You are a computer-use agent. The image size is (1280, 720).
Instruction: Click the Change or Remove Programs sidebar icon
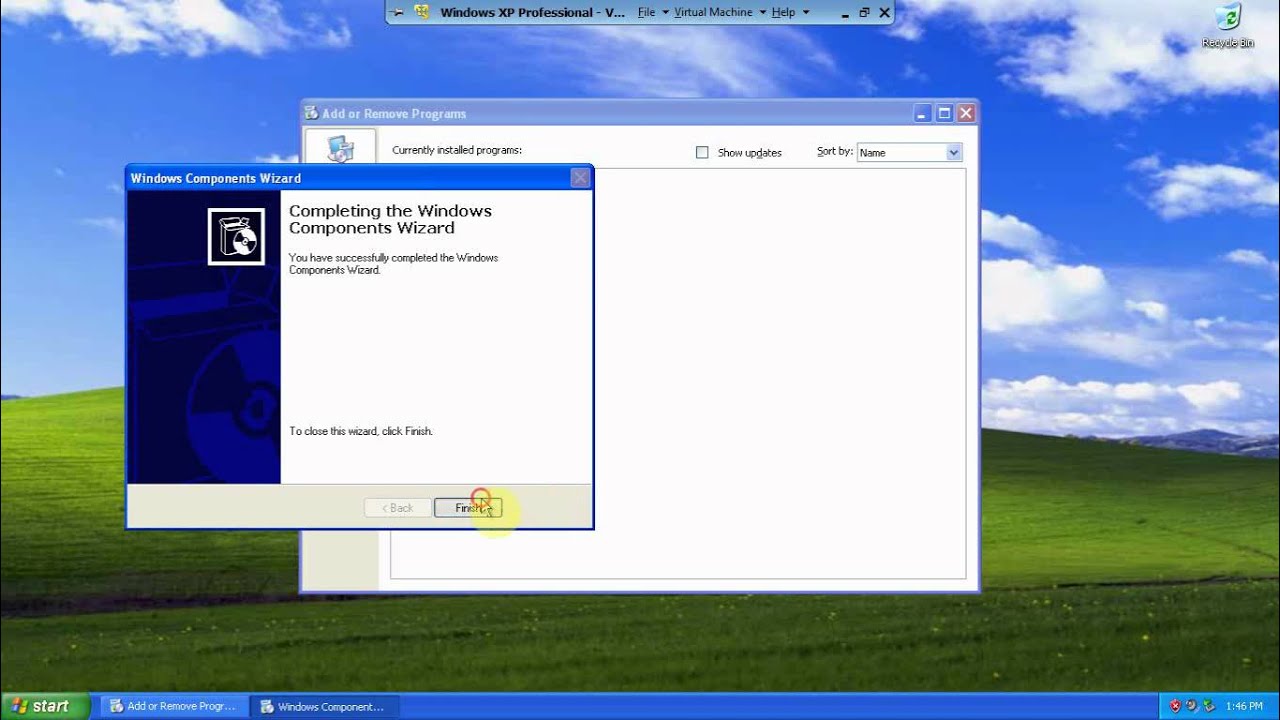pyautogui.click(x=340, y=148)
